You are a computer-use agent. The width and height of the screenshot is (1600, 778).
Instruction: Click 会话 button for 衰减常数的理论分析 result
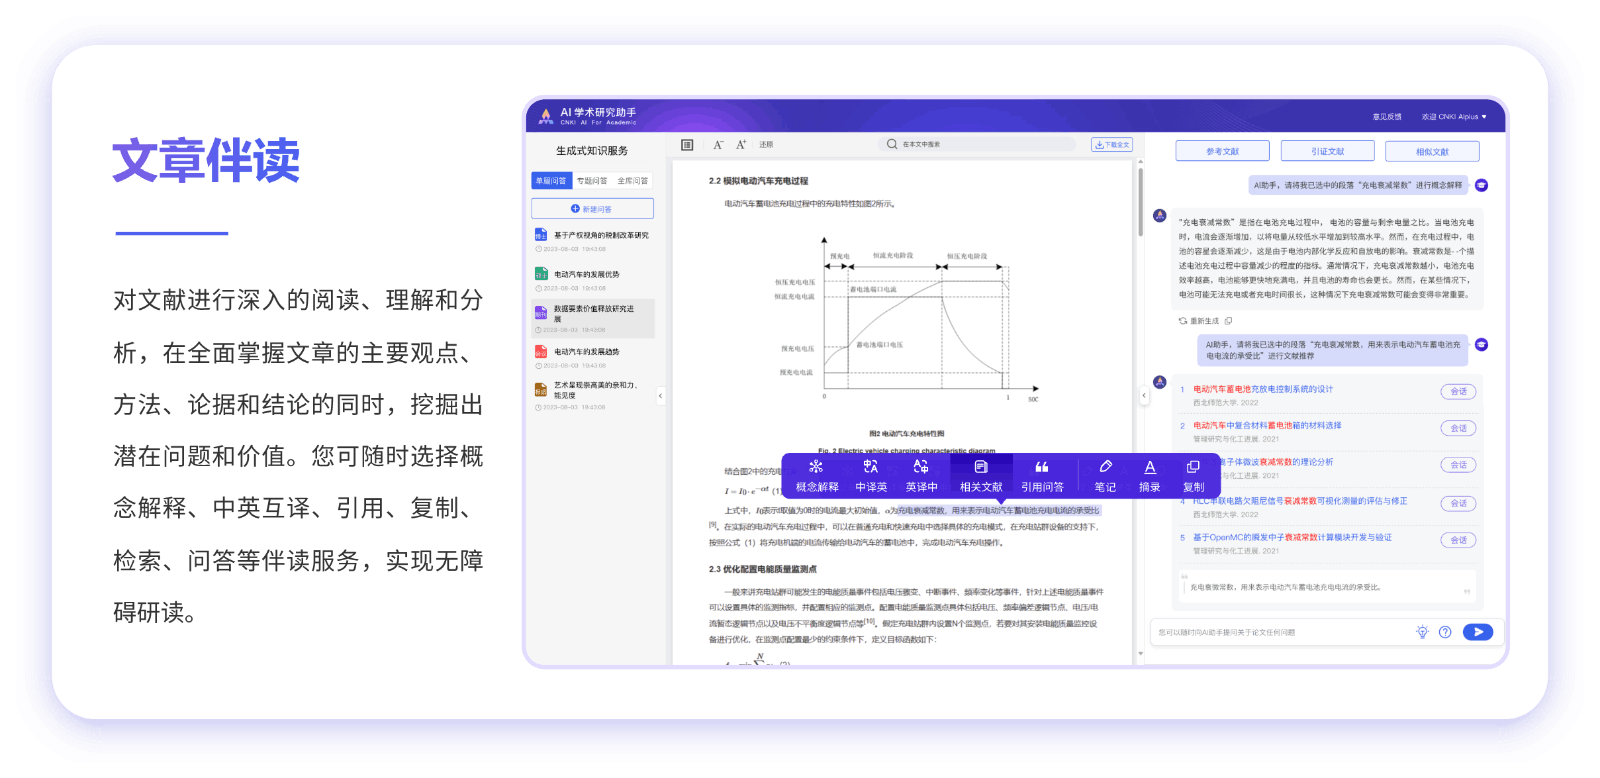coord(1458,465)
